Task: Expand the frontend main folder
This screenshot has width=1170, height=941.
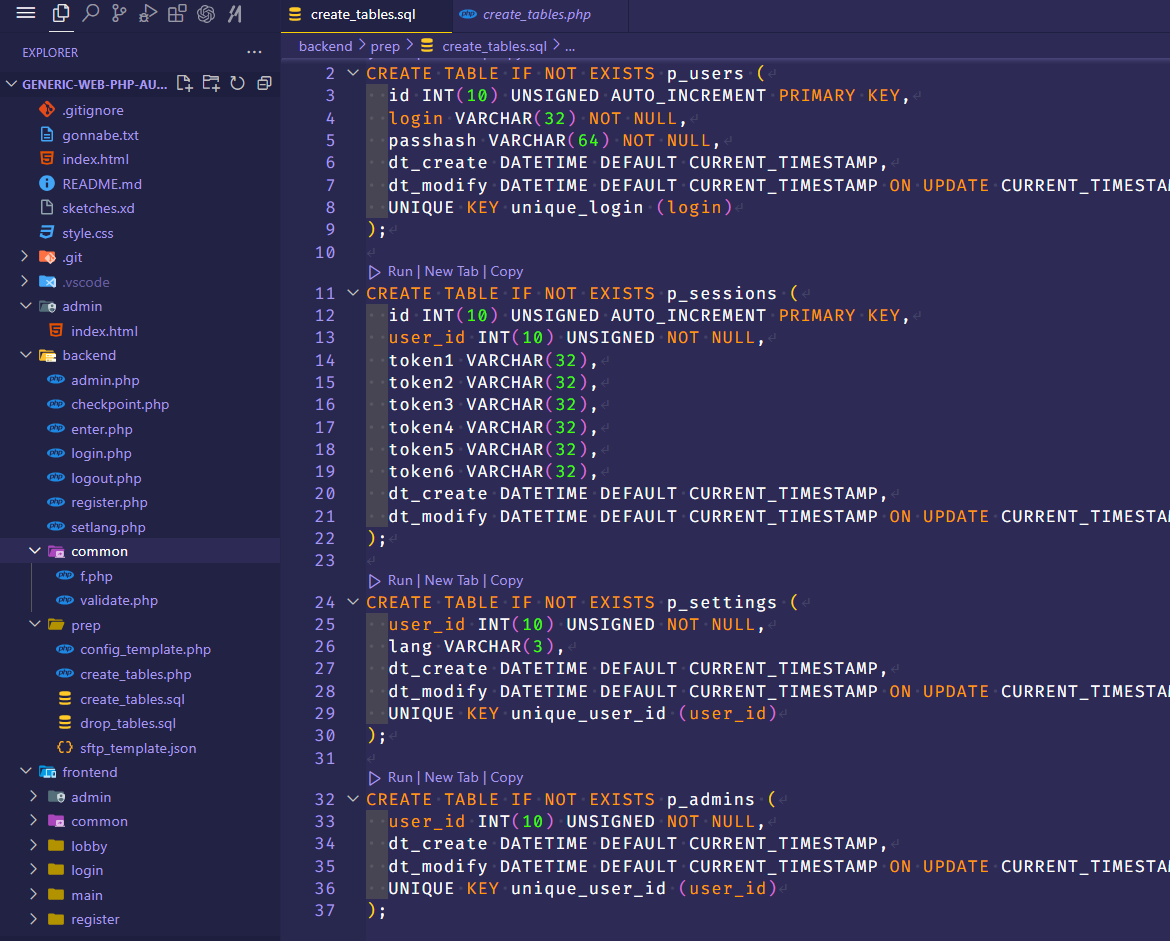Action: 34,894
